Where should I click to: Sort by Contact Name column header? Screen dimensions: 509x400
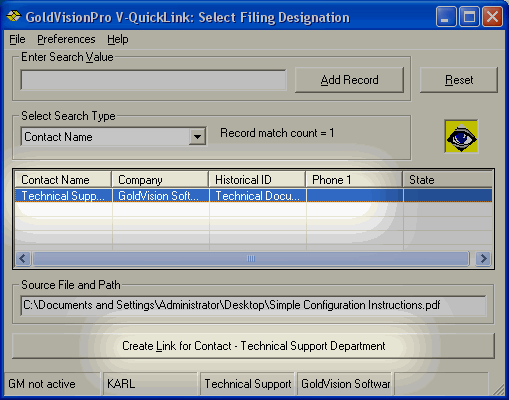tap(63, 180)
